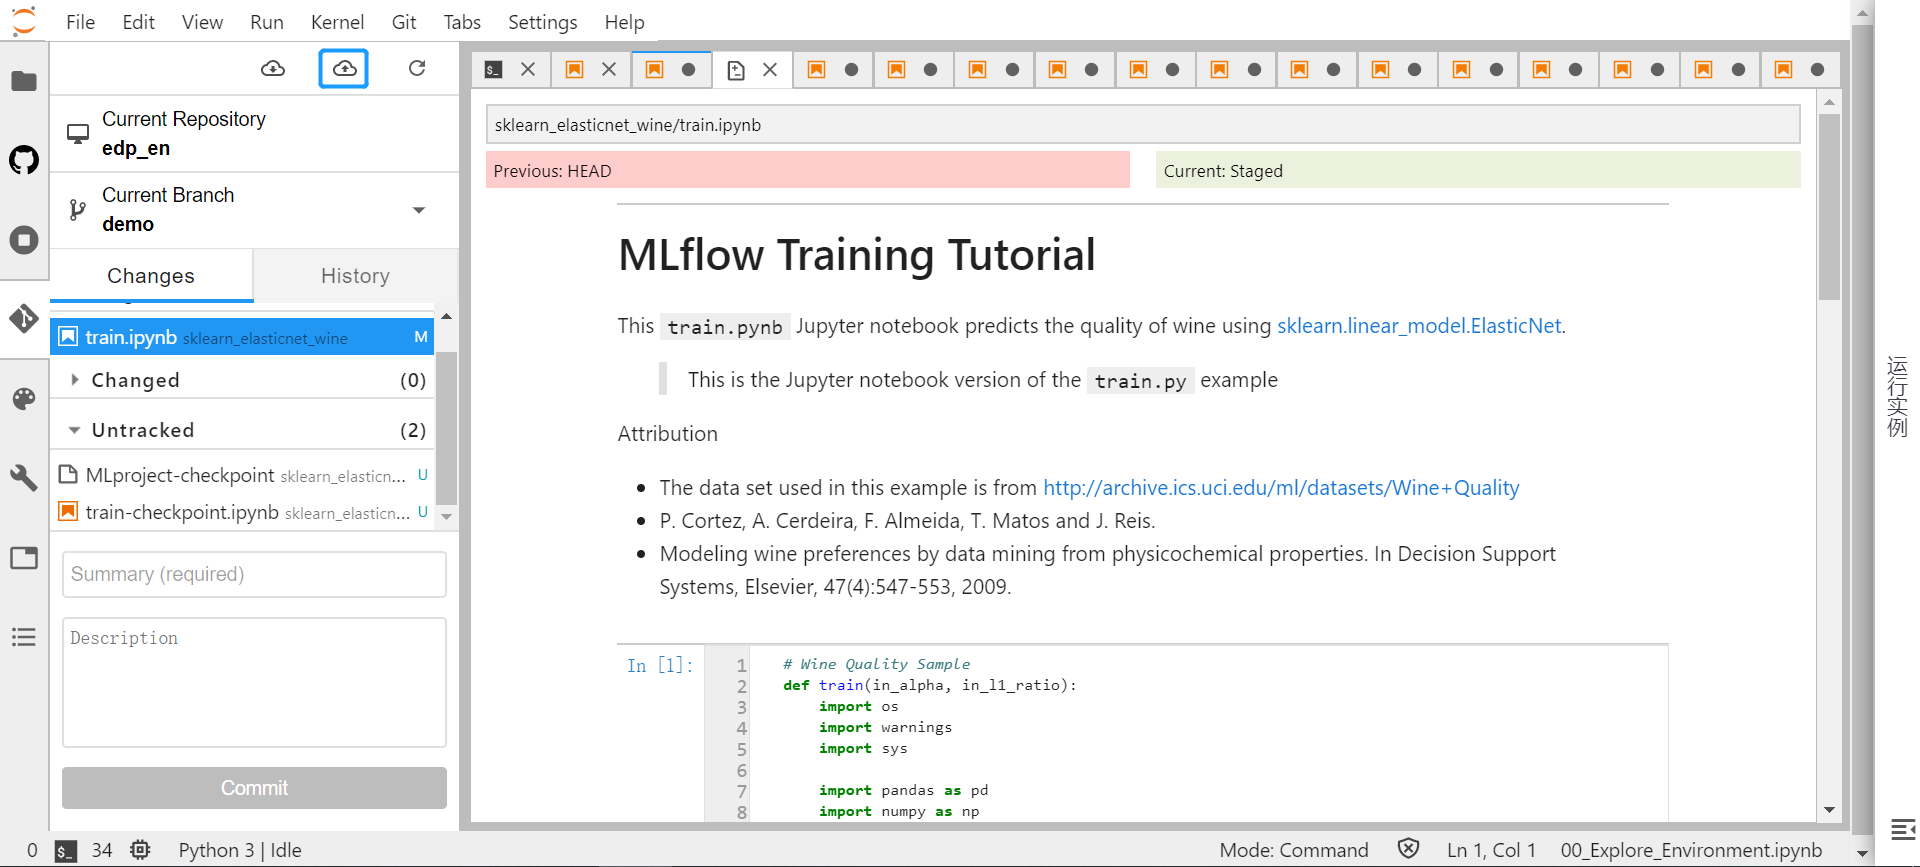Select untracked file MLproject-checkpoint

point(242,475)
